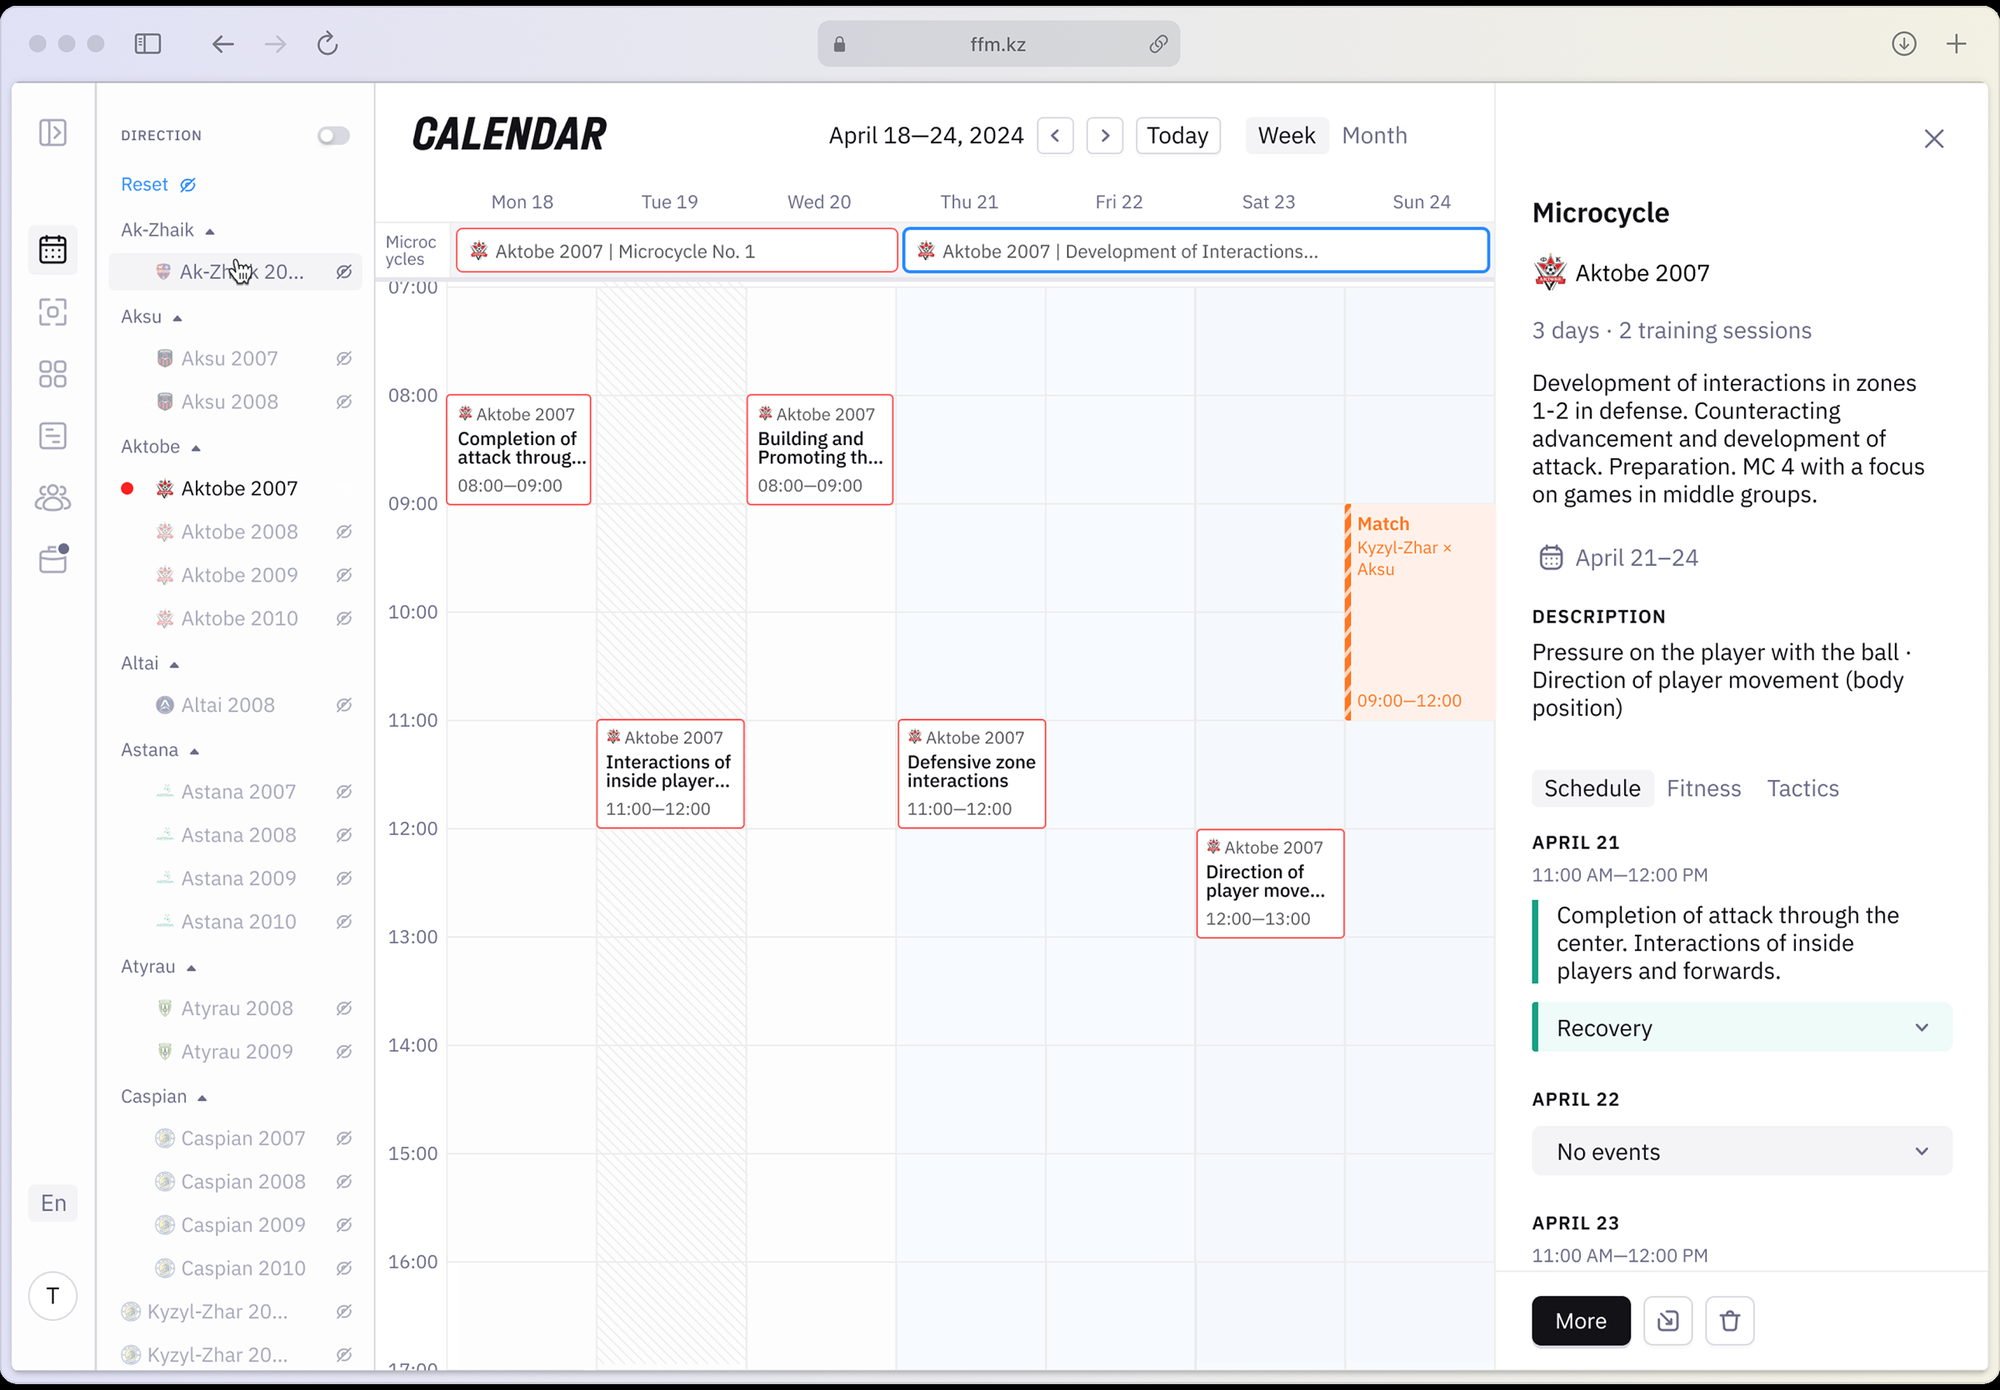Open the four-squares grid icon in sidebar
This screenshot has height=1390, width=2000.
click(x=53, y=374)
